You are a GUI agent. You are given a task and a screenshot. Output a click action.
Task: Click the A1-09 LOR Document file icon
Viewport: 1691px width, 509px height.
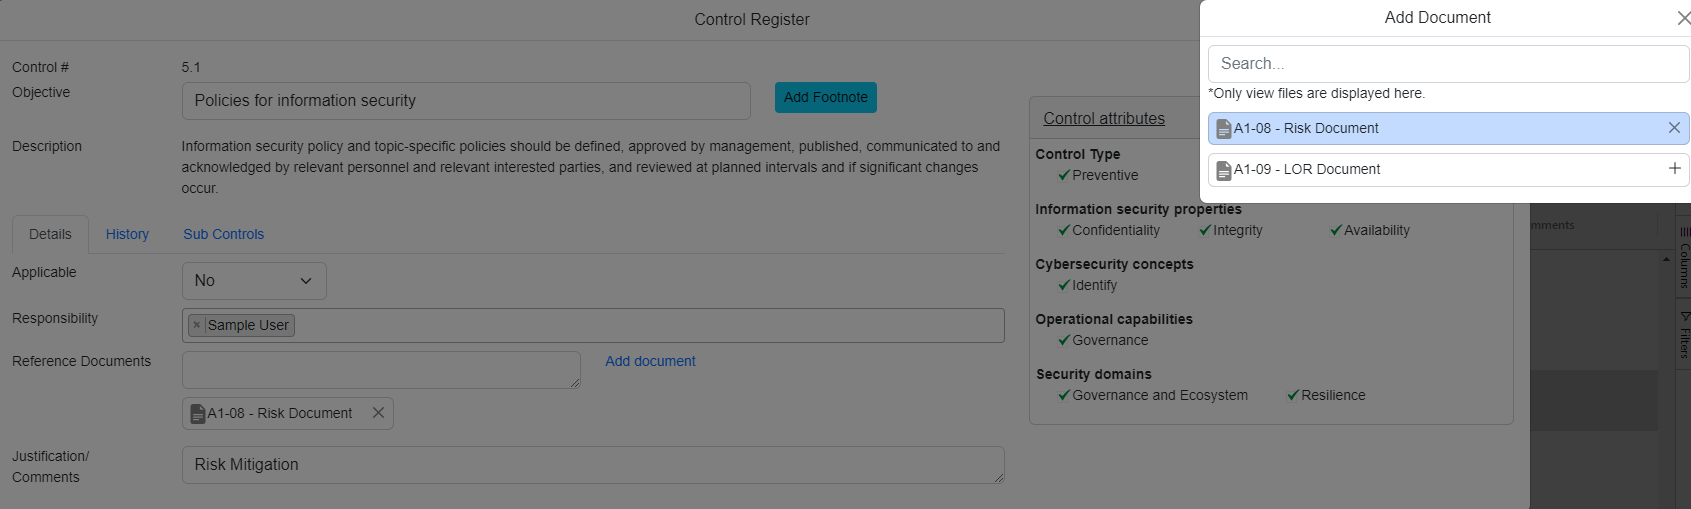click(1223, 170)
